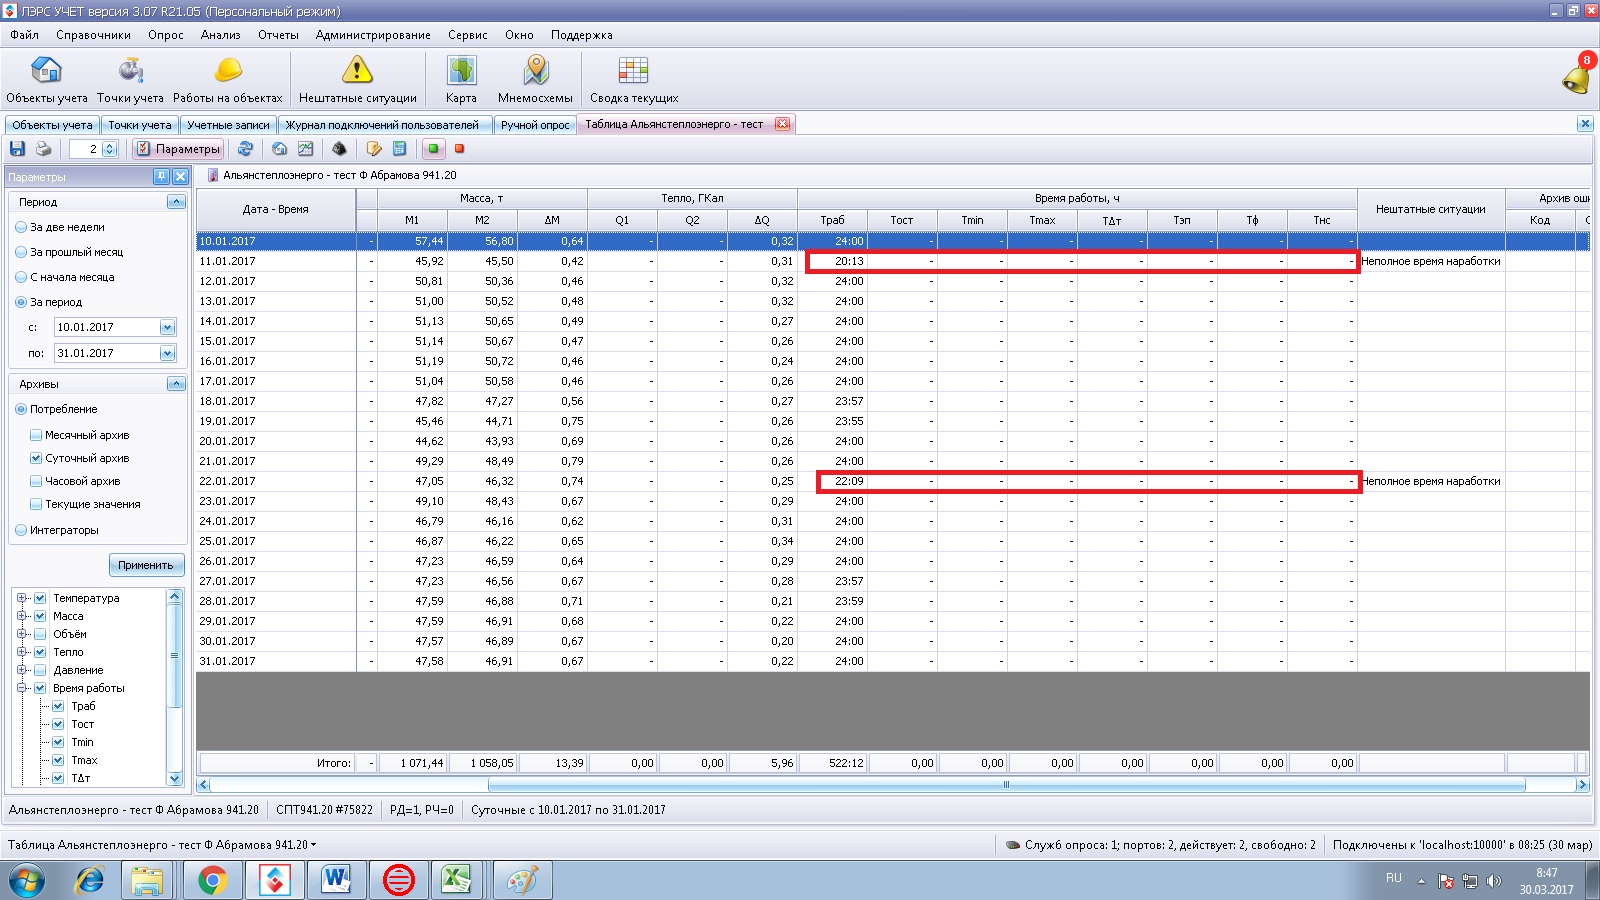
Task: Expand the Масса tree node
Action: [x=21, y=616]
